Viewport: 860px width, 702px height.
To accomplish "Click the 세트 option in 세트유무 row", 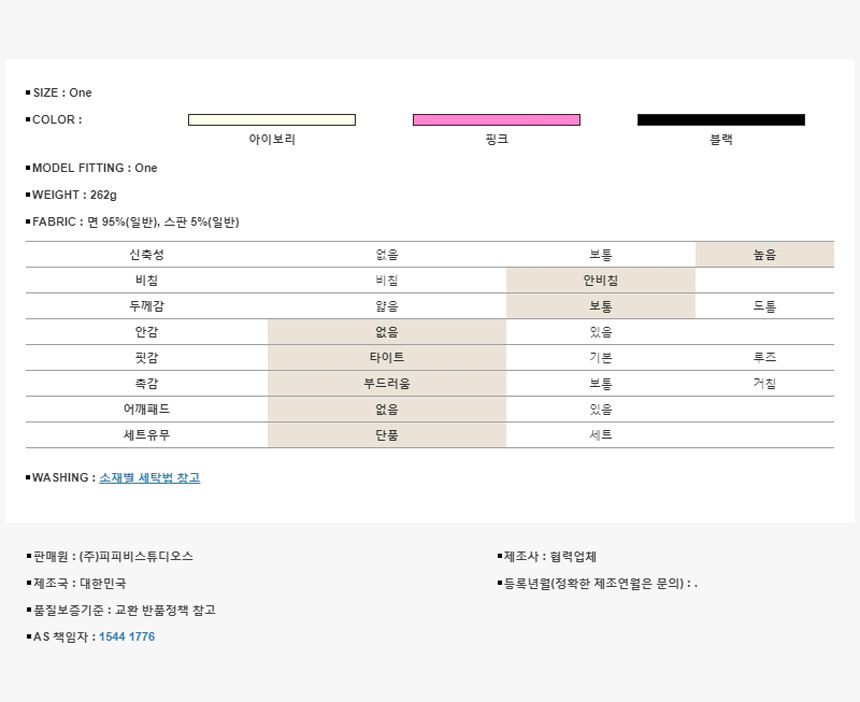I will (600, 435).
